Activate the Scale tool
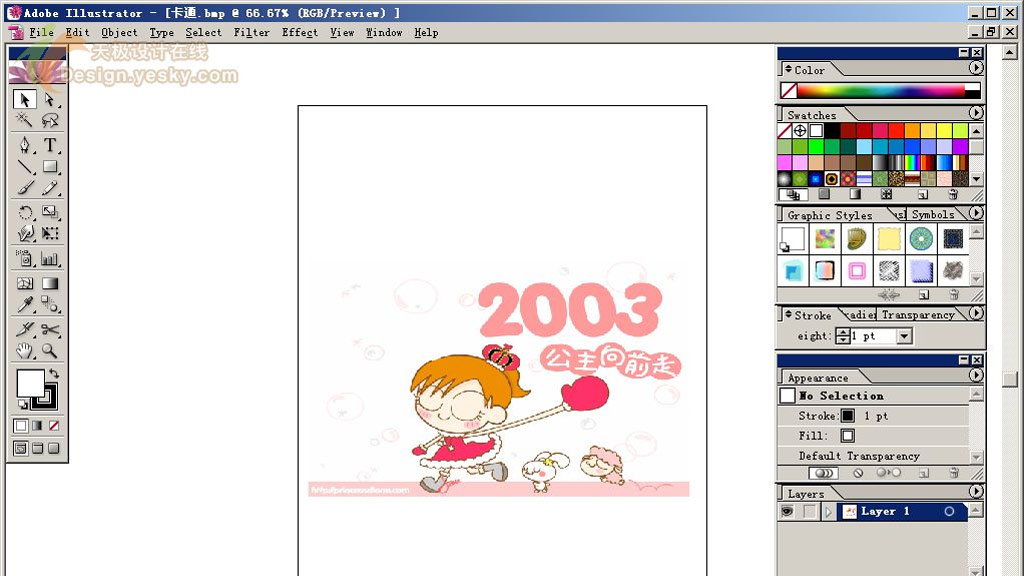 point(50,212)
